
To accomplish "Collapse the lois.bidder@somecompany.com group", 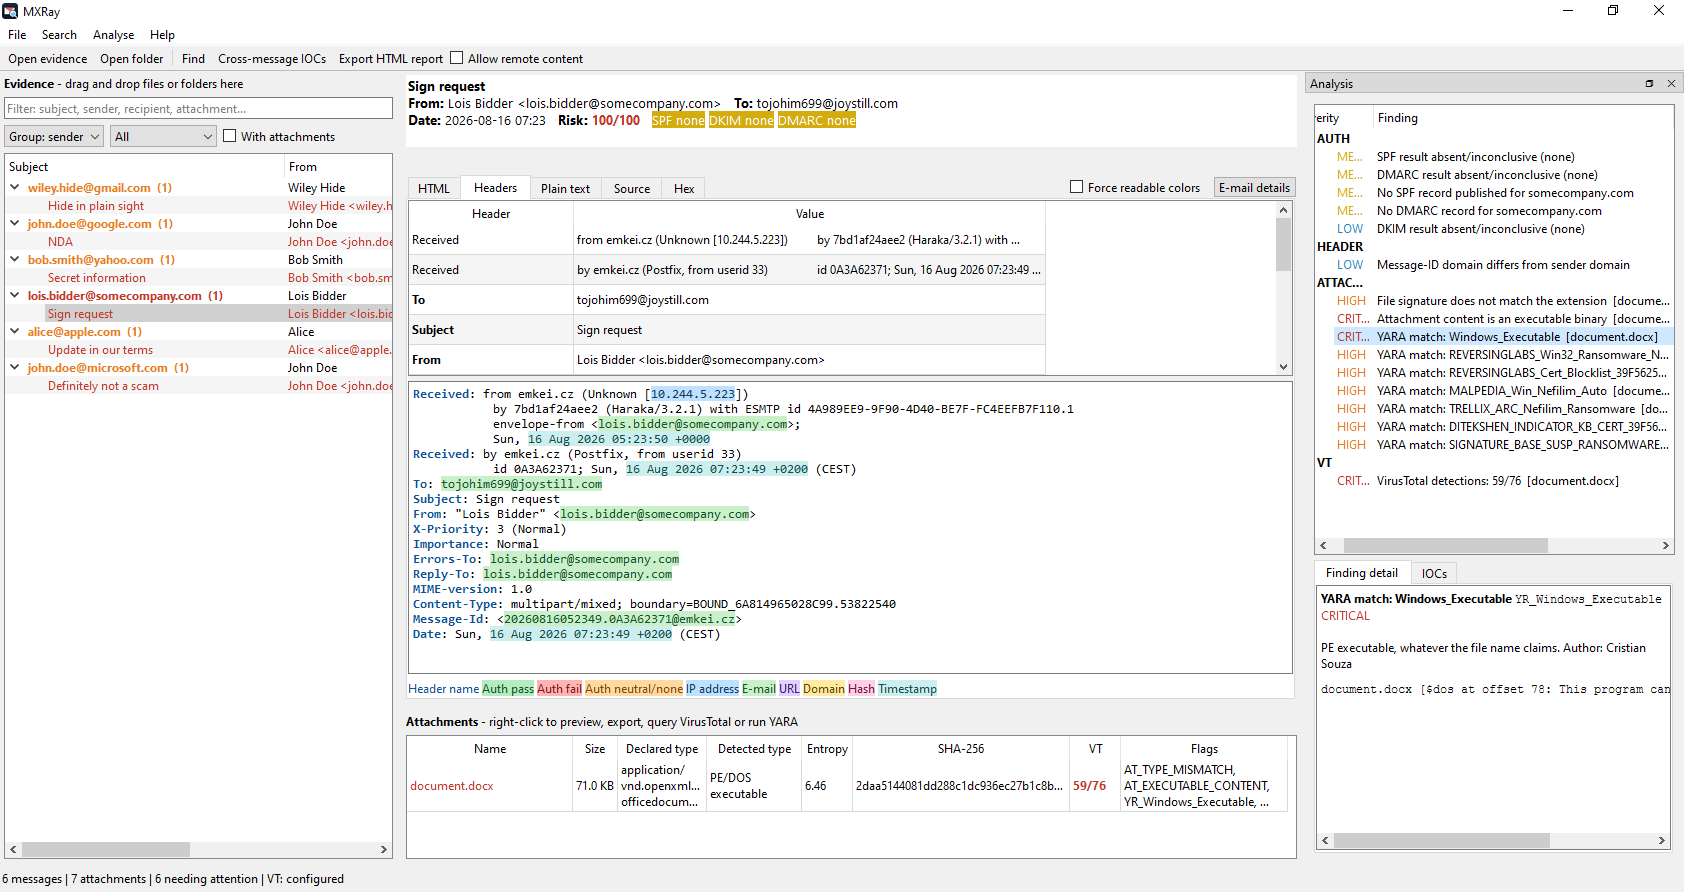I will point(15,295).
